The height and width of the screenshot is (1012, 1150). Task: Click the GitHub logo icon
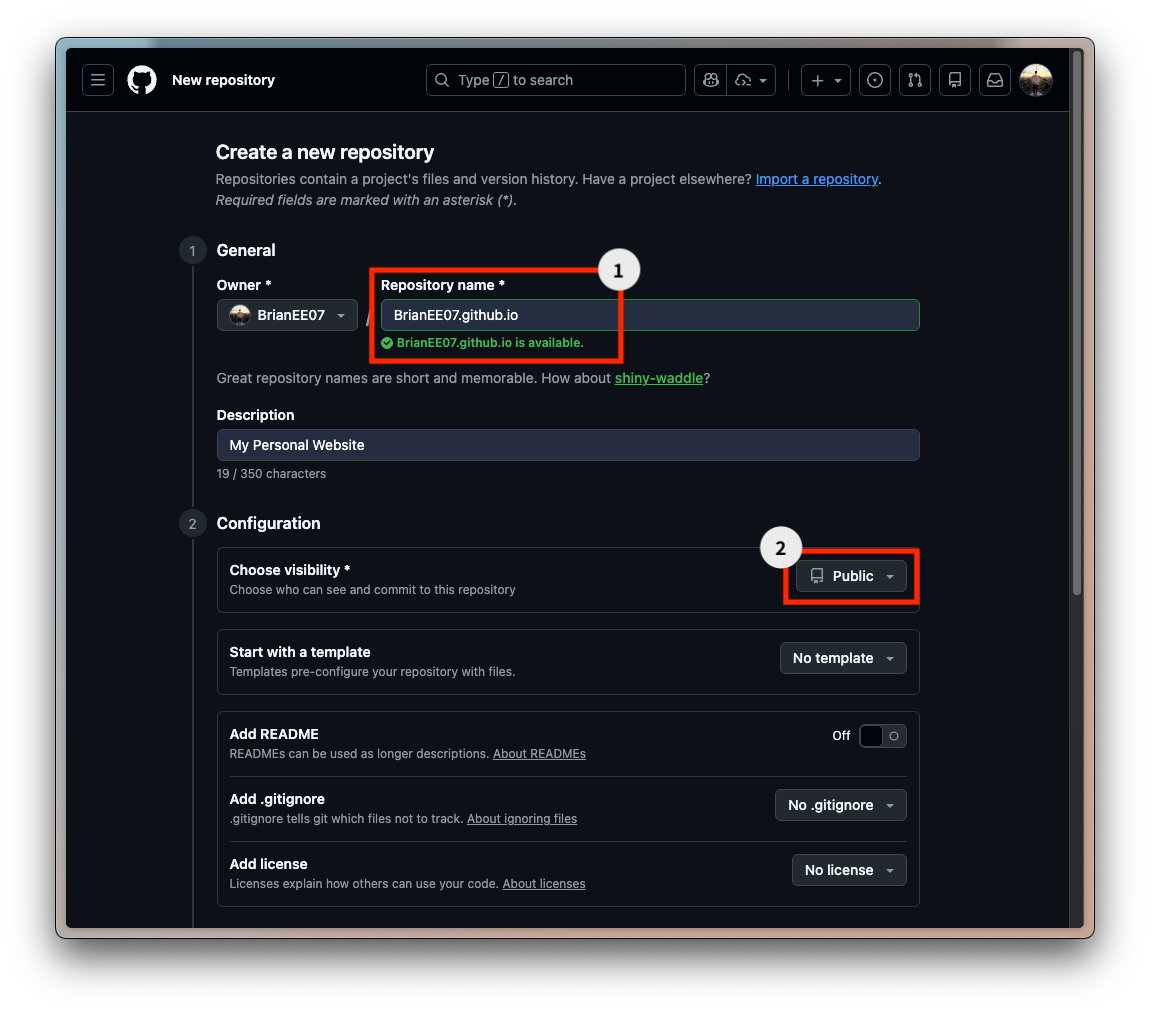[142, 80]
